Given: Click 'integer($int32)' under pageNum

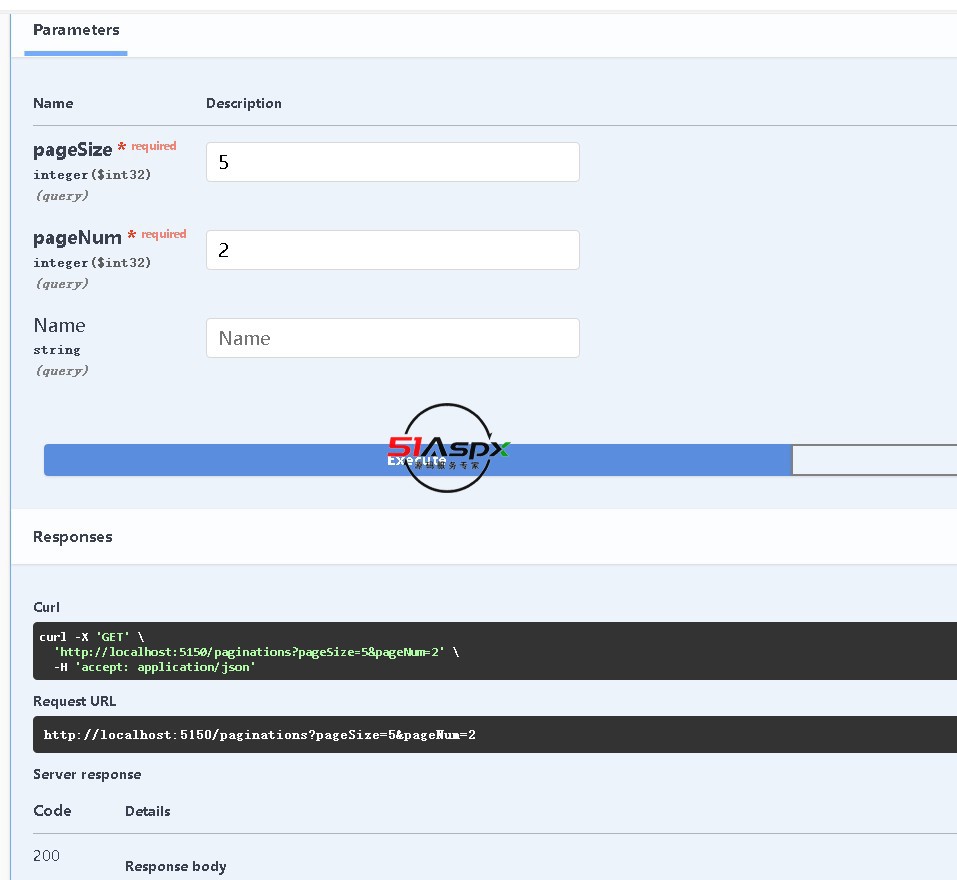Looking at the screenshot, I should 92,263.
